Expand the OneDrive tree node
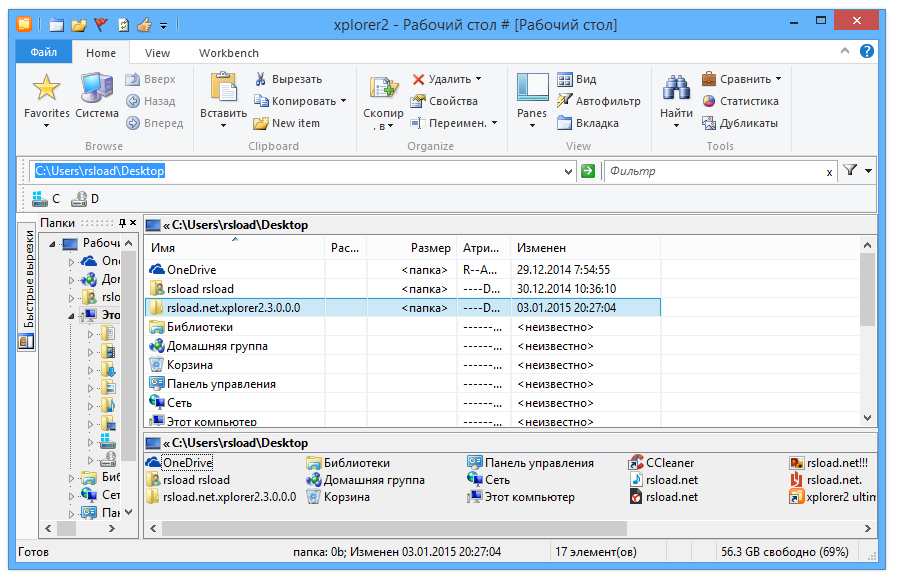This screenshot has width=910, height=582. [x=71, y=262]
